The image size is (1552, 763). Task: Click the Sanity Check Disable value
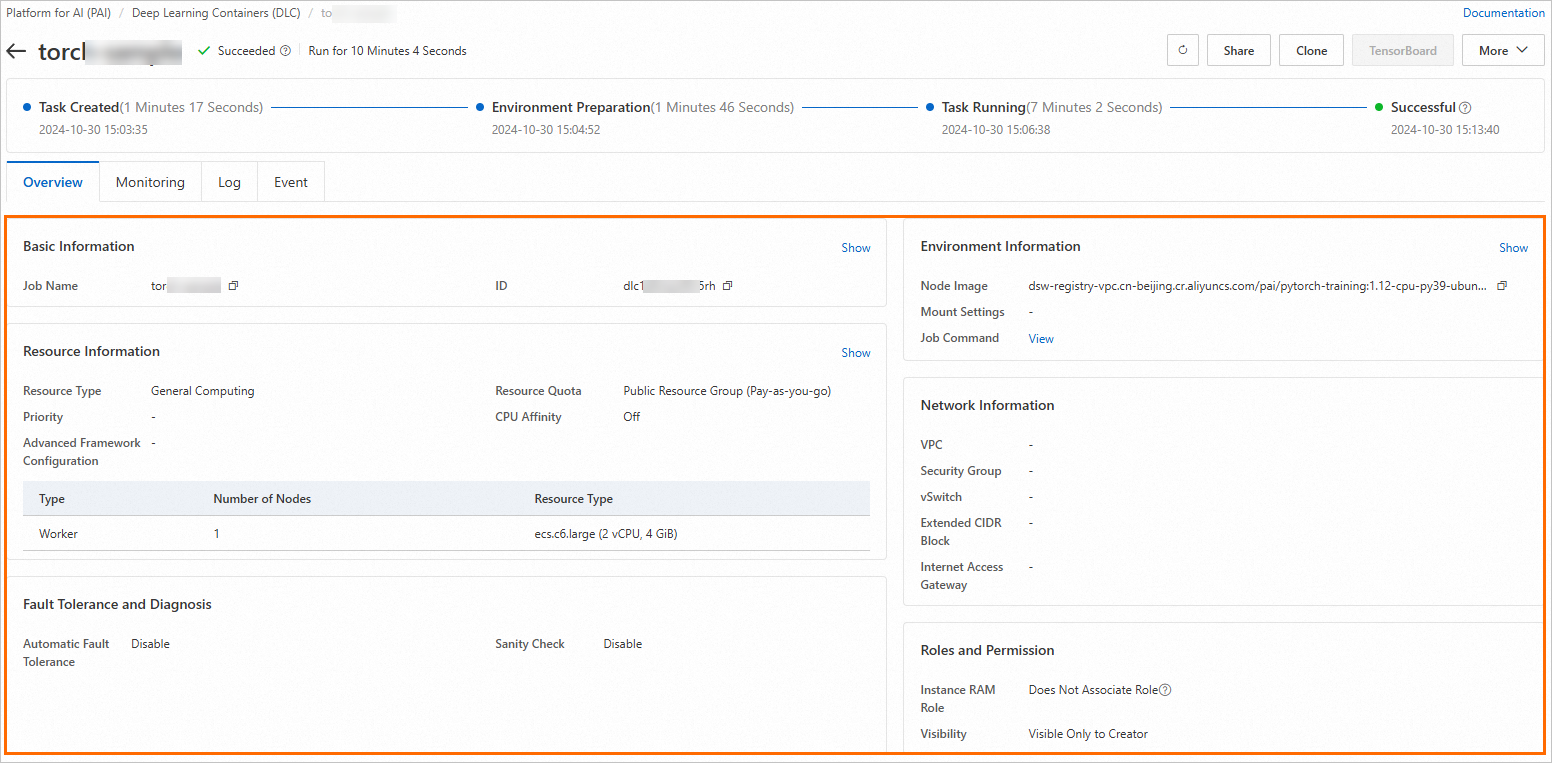click(x=622, y=644)
